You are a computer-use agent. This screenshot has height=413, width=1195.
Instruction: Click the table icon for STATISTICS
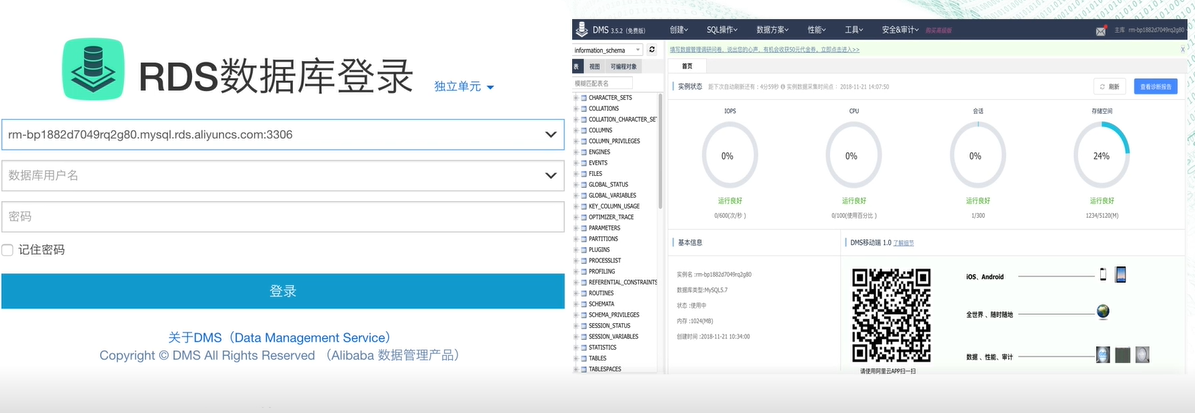584,347
